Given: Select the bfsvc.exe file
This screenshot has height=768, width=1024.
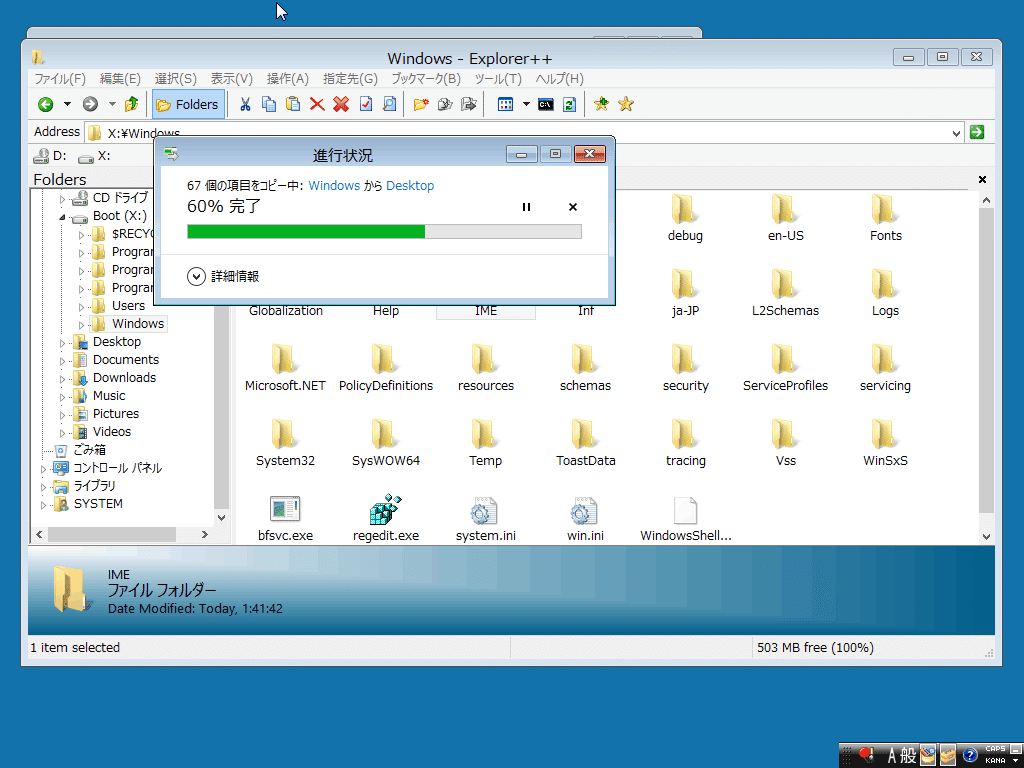Looking at the screenshot, I should point(285,519).
